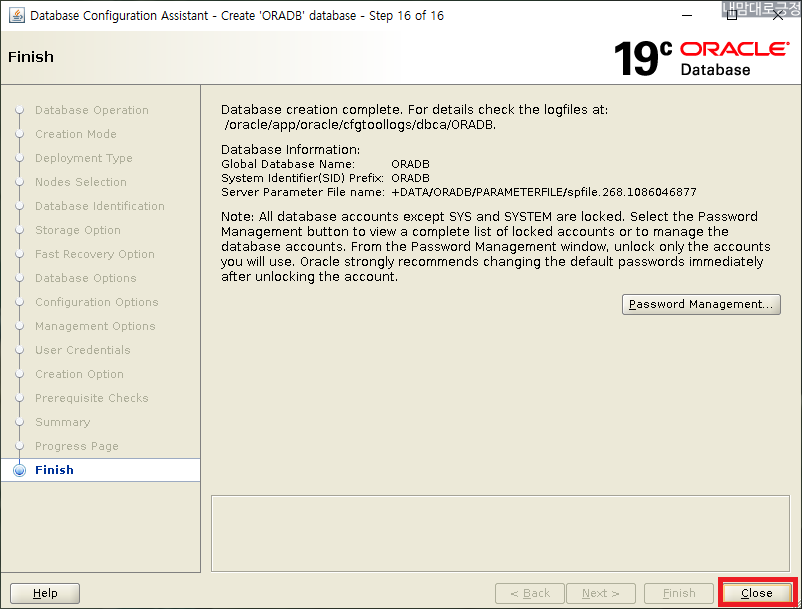
Task: Click the Finish page heading
Action: point(31,57)
